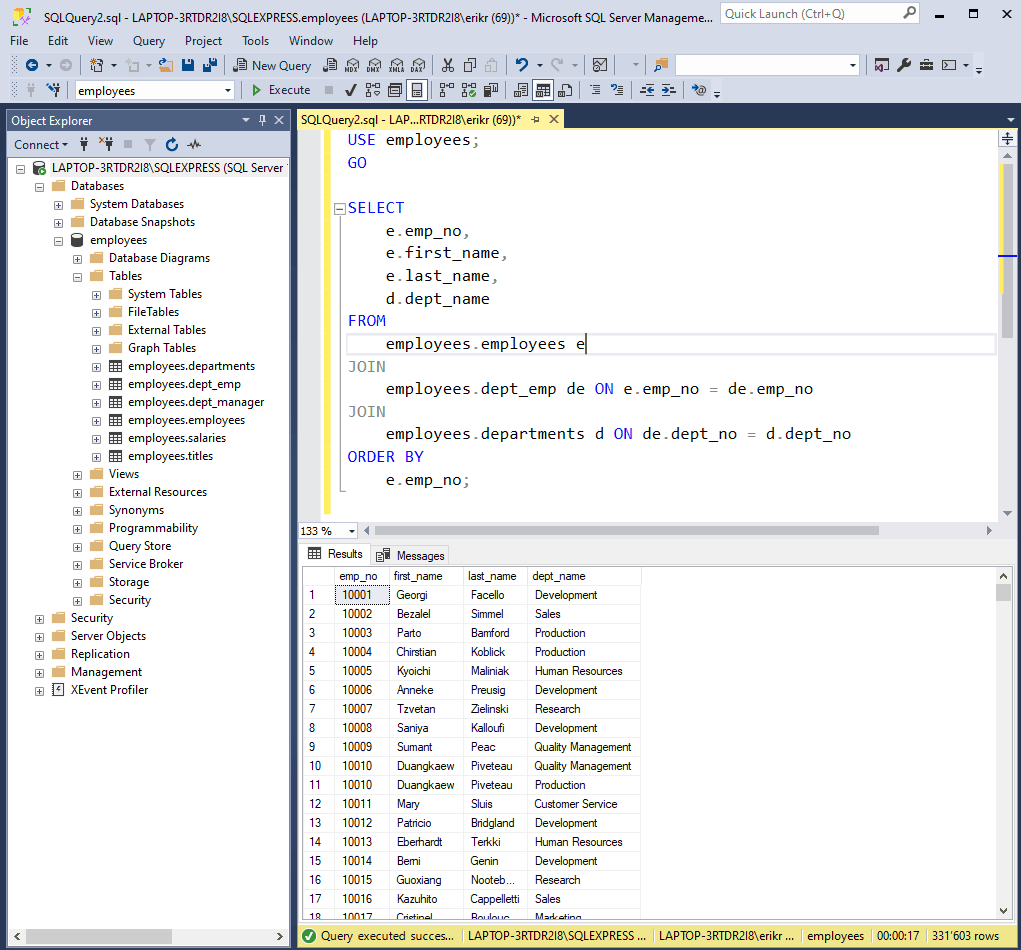Click the Object Explorer horizontal scrollbar
Screen dimensions: 1021x950
pos(98,936)
